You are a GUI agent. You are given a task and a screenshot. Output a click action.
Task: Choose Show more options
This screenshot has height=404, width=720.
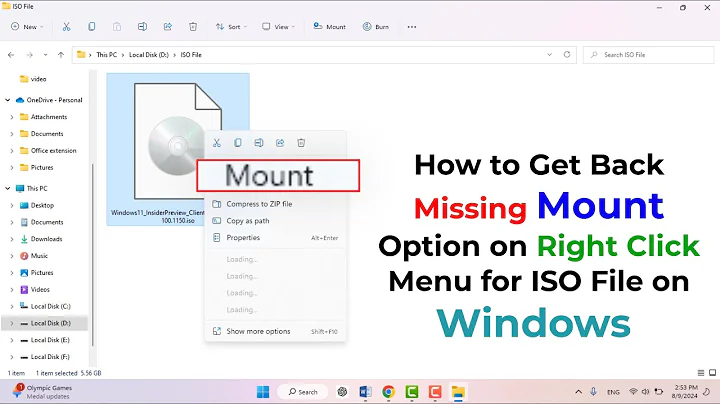(x=276, y=331)
